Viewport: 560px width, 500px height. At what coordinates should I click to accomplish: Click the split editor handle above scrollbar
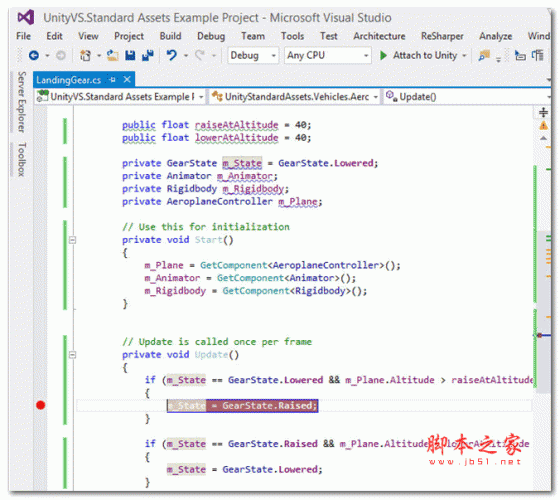click(x=543, y=112)
